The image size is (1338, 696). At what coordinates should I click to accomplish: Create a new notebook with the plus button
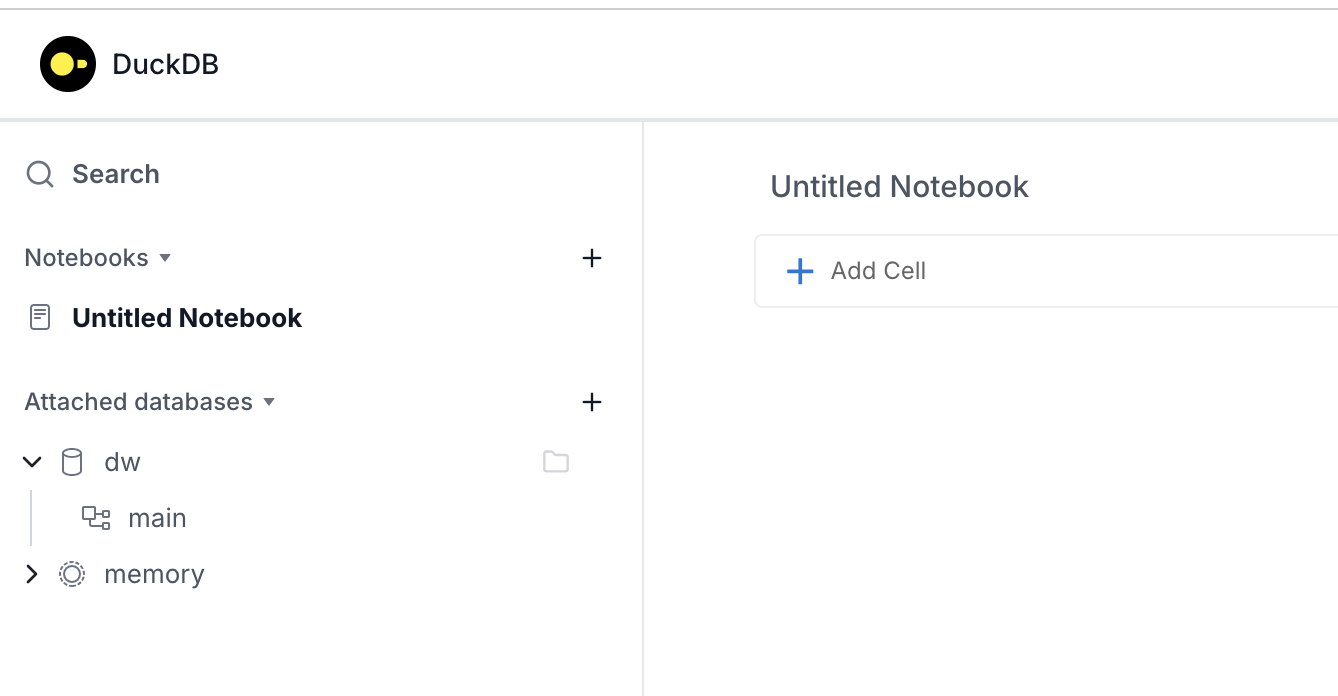point(592,258)
